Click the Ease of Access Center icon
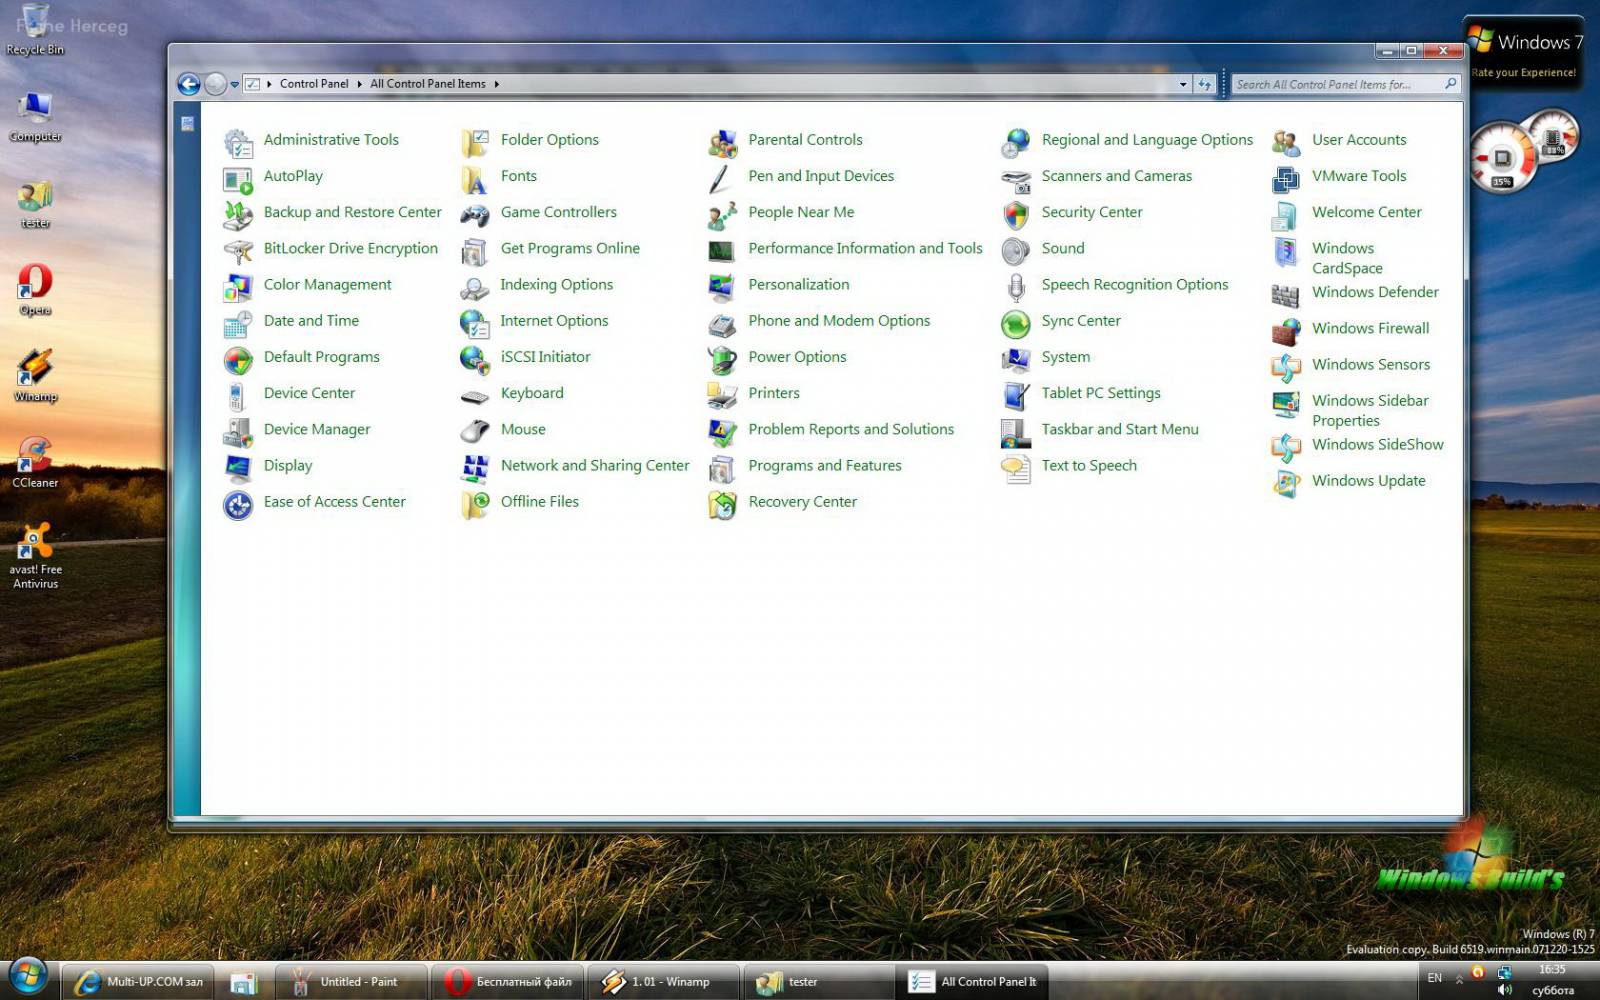 [x=238, y=505]
